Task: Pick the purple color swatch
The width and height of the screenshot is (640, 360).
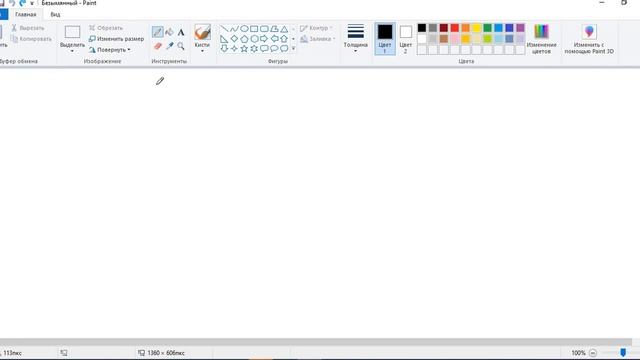Action: tap(520, 28)
